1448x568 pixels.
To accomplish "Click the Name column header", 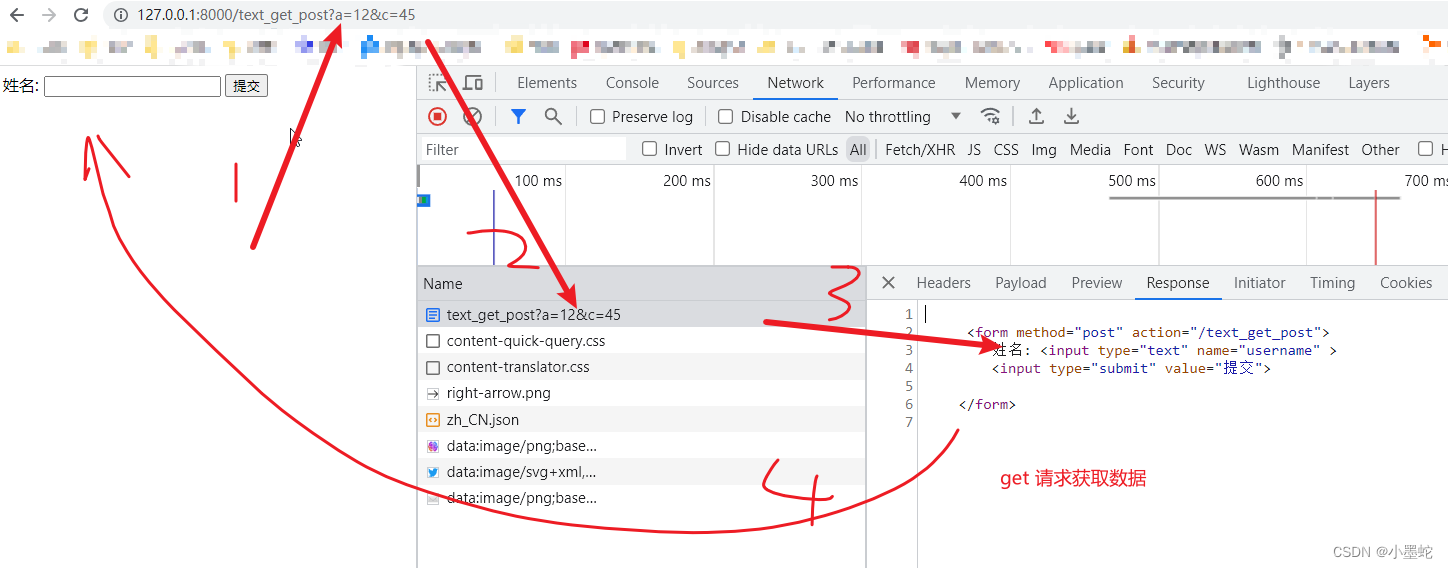I will click(642, 284).
